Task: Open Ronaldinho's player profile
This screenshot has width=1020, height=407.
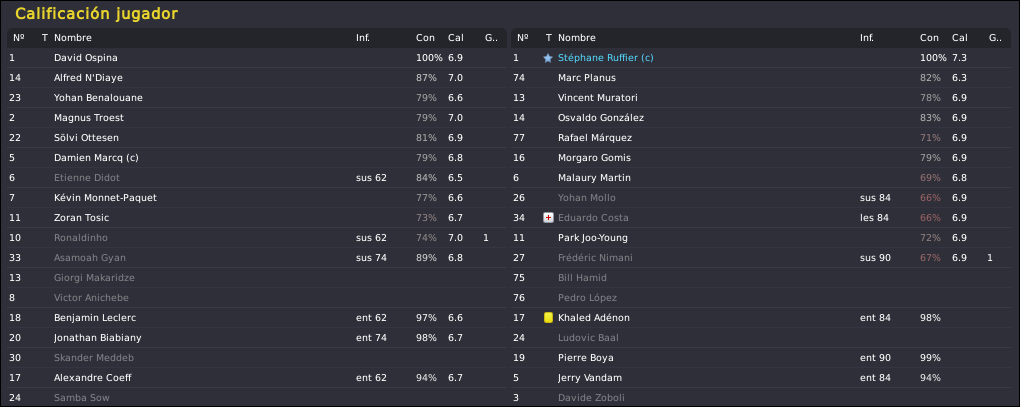Action: pos(81,238)
